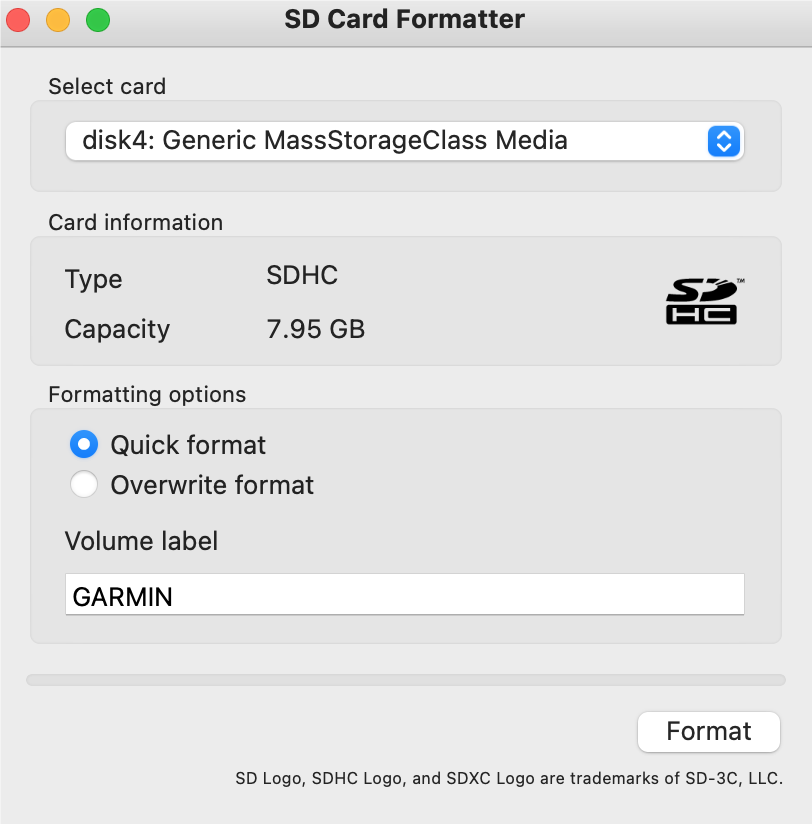Click the SDHC type value text
The image size is (812, 824).
pos(302,275)
